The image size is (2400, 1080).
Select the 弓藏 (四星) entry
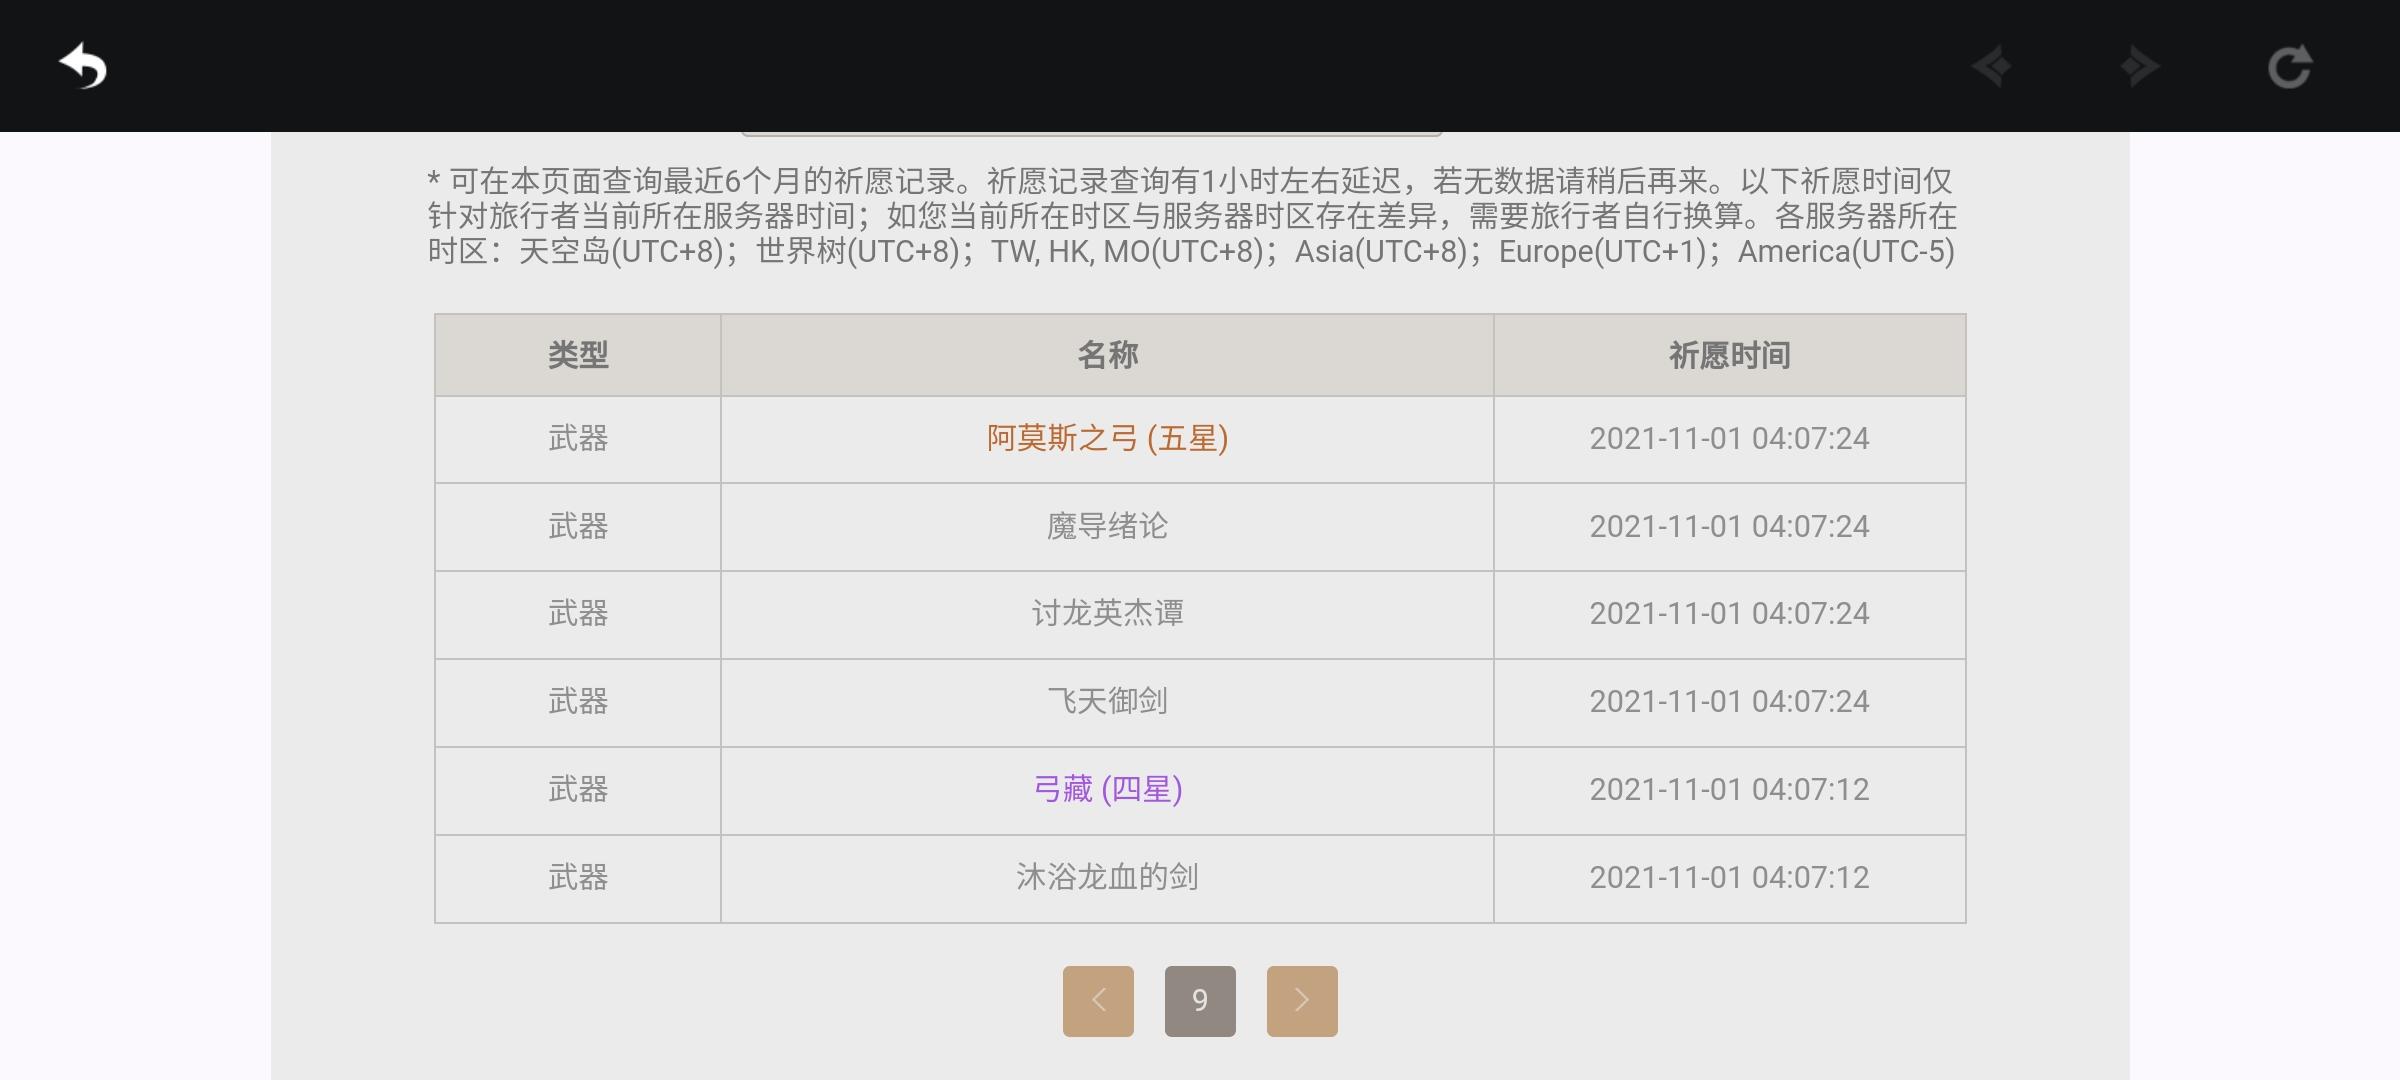point(1107,789)
